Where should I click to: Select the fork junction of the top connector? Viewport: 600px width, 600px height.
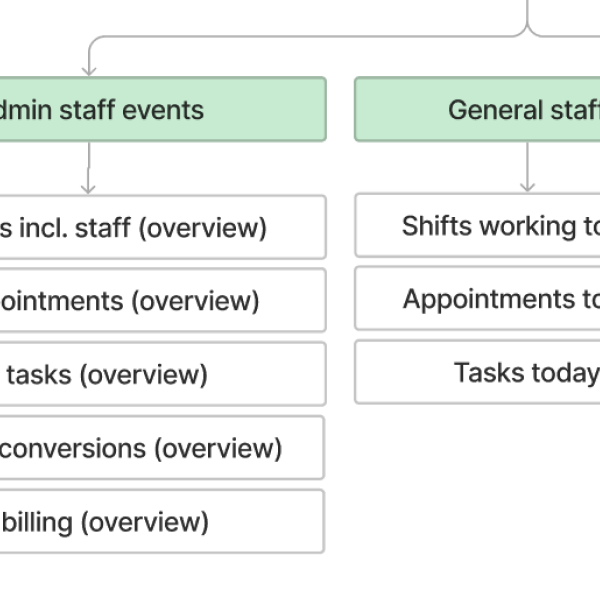[x=527, y=29]
